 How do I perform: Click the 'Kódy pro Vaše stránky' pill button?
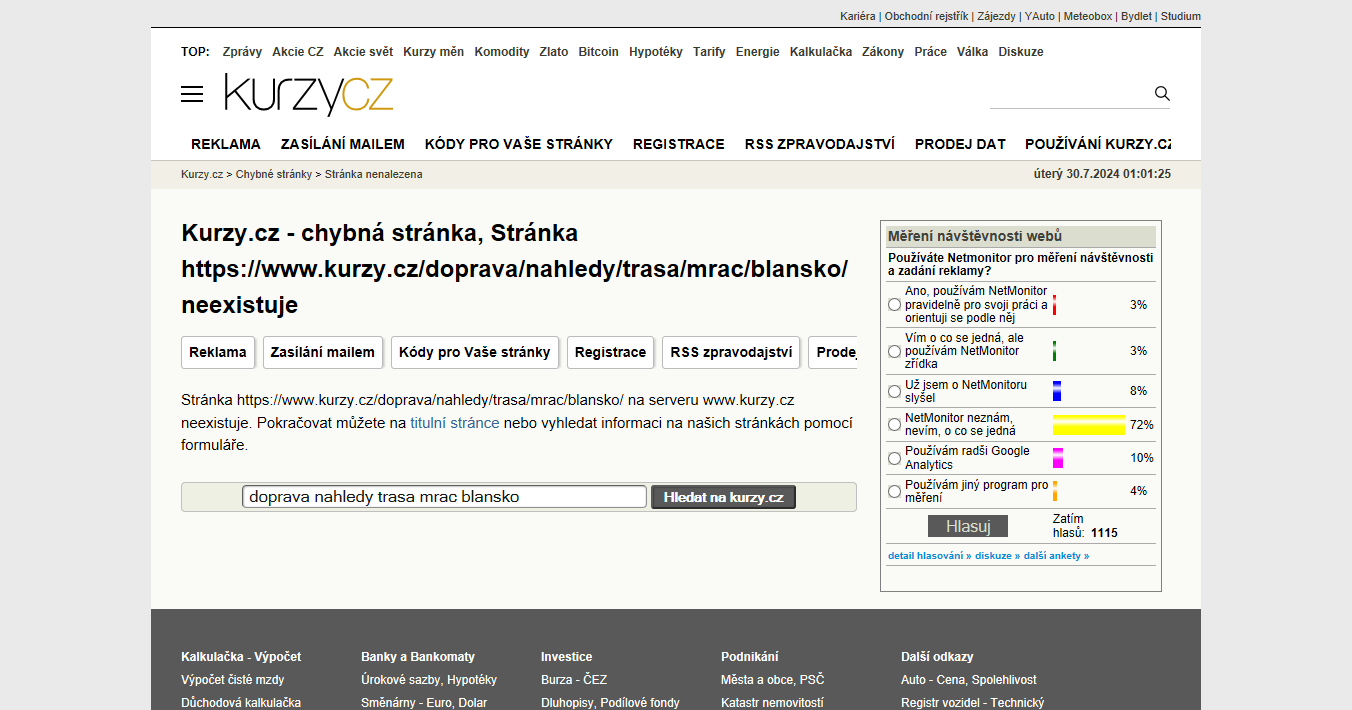[x=475, y=352]
